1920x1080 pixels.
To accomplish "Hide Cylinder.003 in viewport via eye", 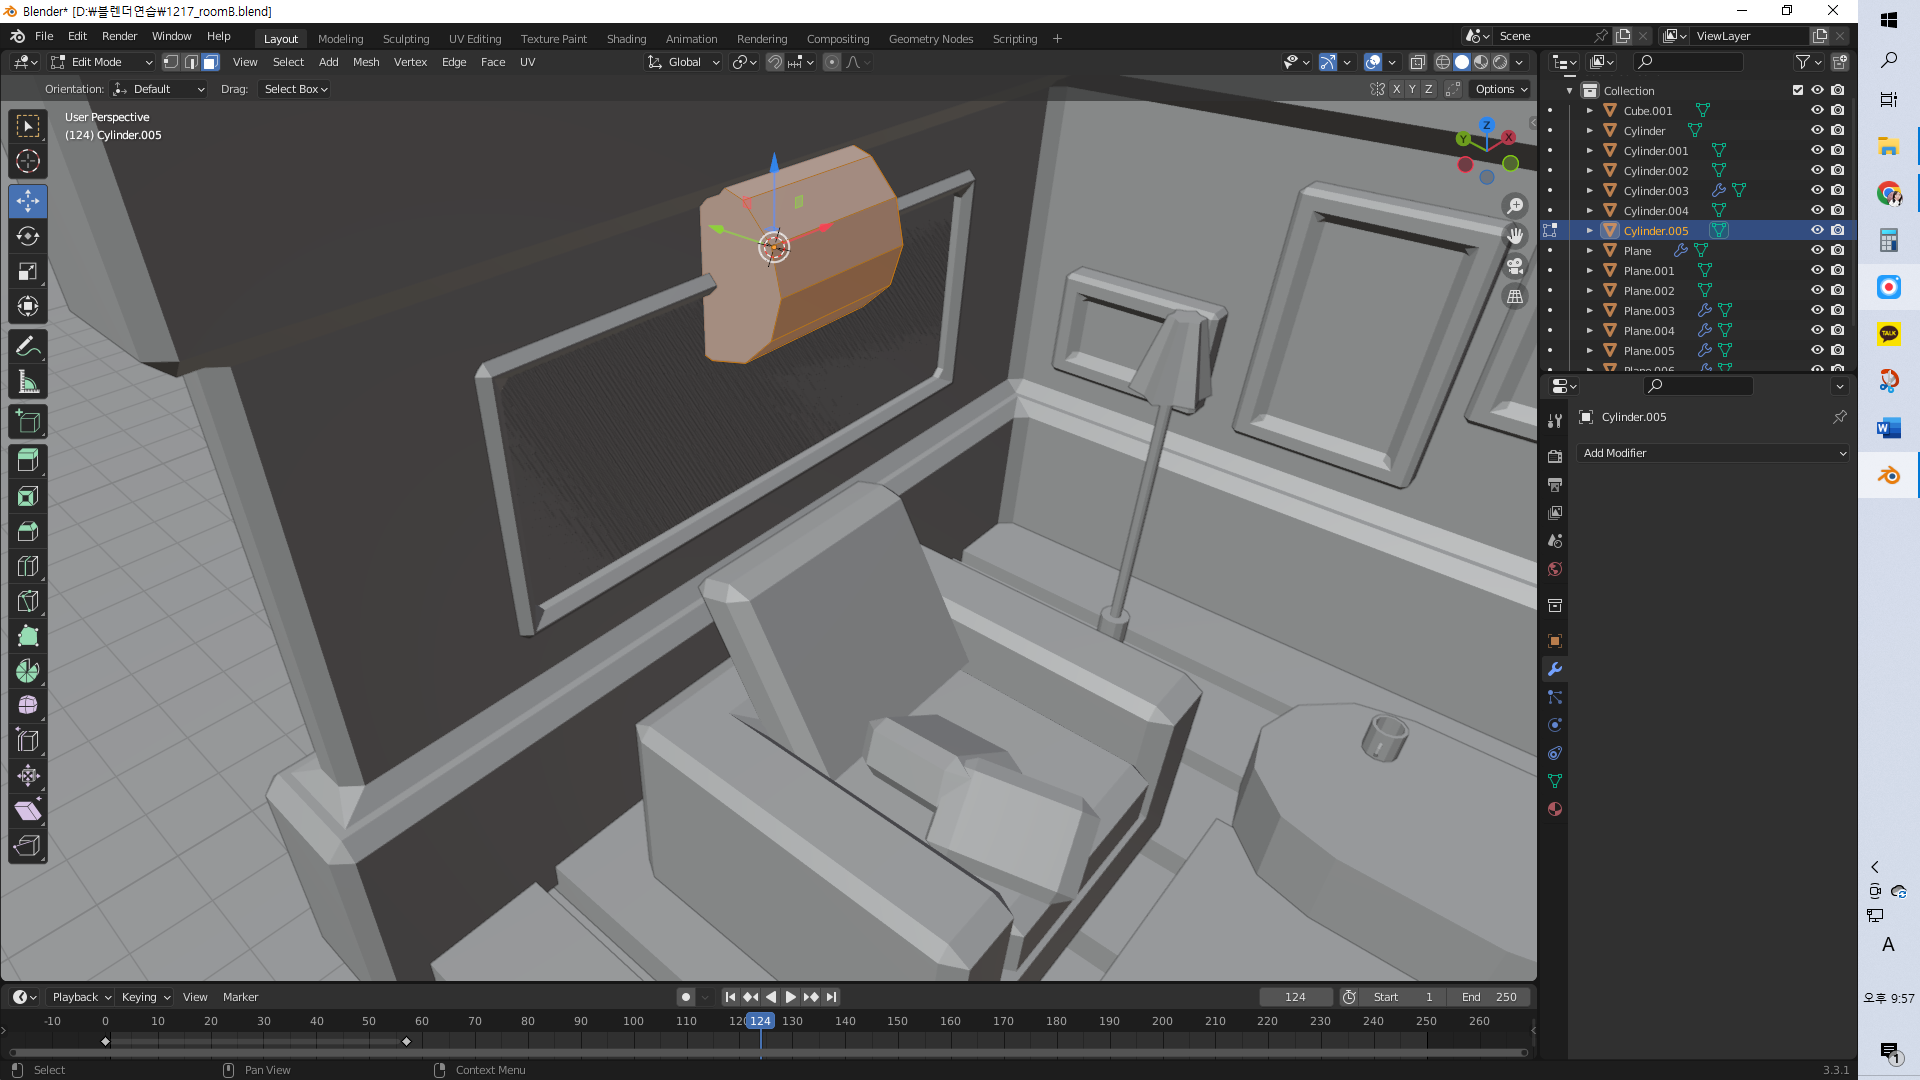I will [x=1817, y=190].
